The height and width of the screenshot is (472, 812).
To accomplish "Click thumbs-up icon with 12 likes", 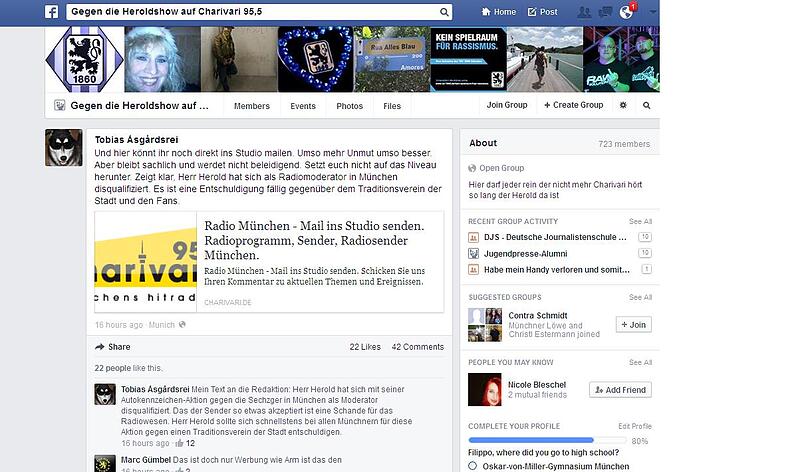I will tap(179, 444).
